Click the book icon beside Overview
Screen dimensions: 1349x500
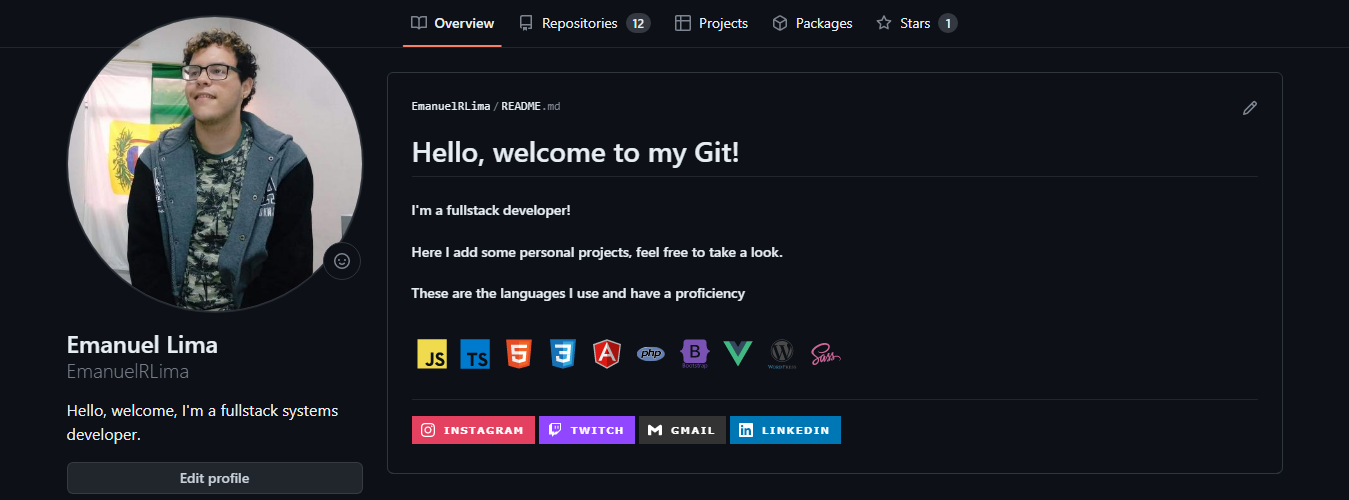[419, 23]
